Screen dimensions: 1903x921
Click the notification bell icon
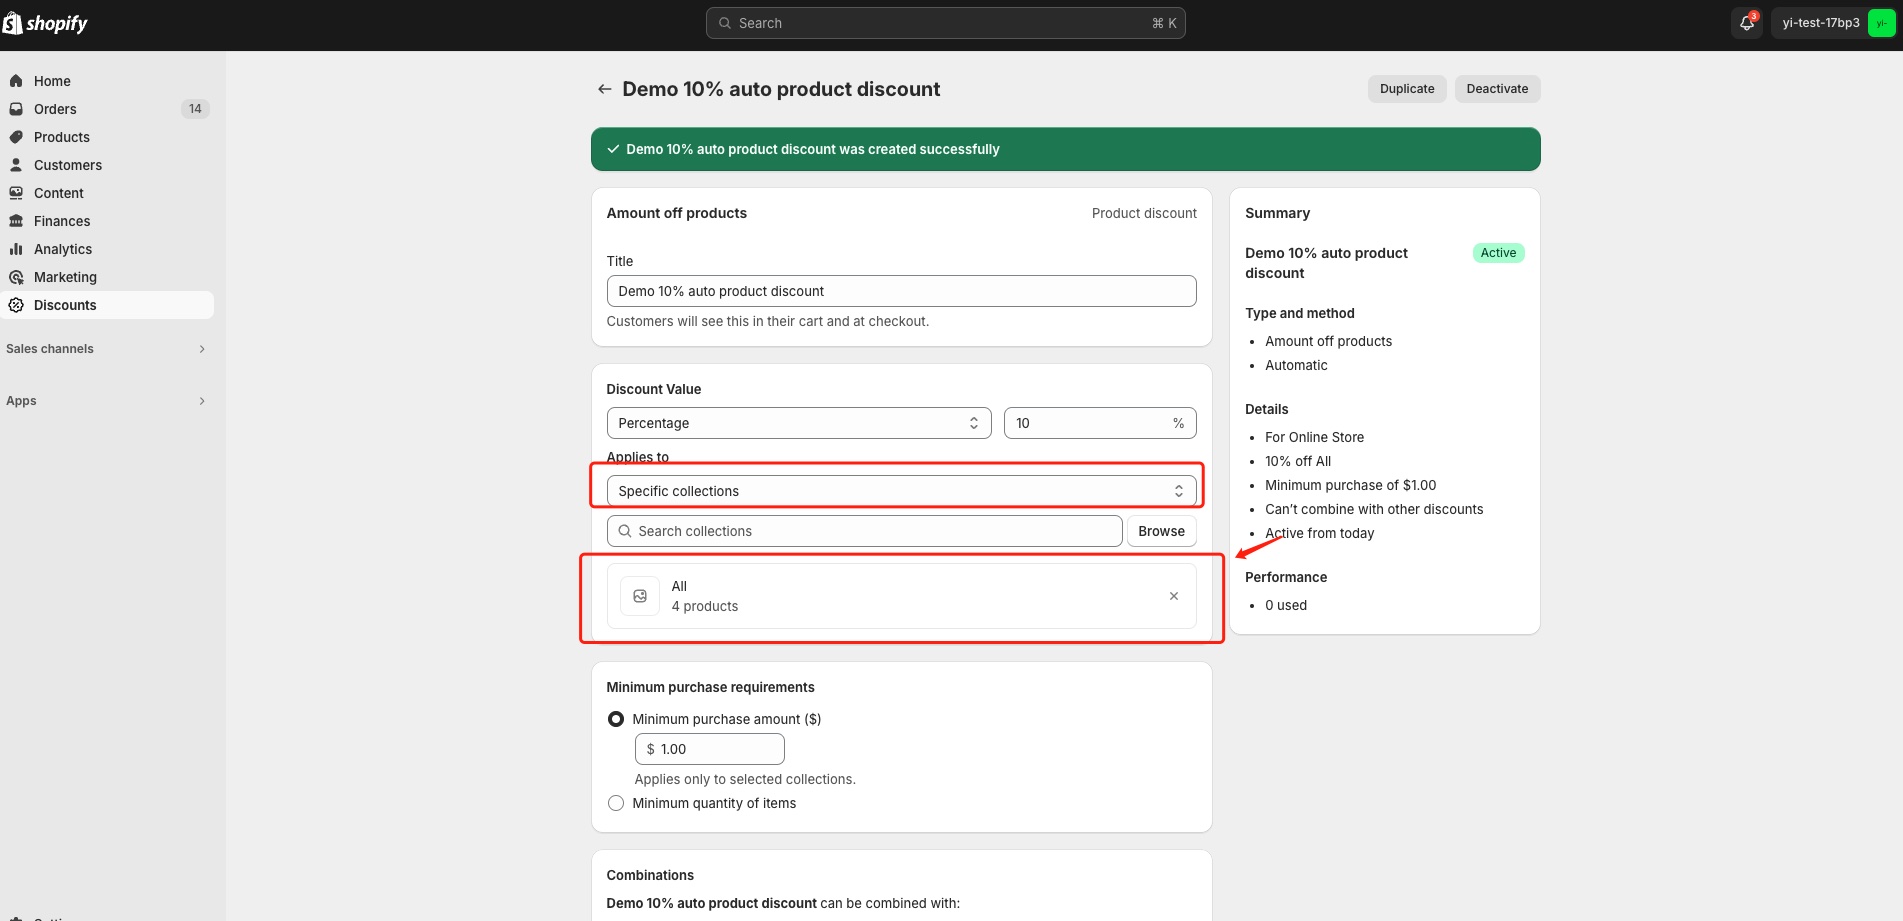(x=1746, y=22)
